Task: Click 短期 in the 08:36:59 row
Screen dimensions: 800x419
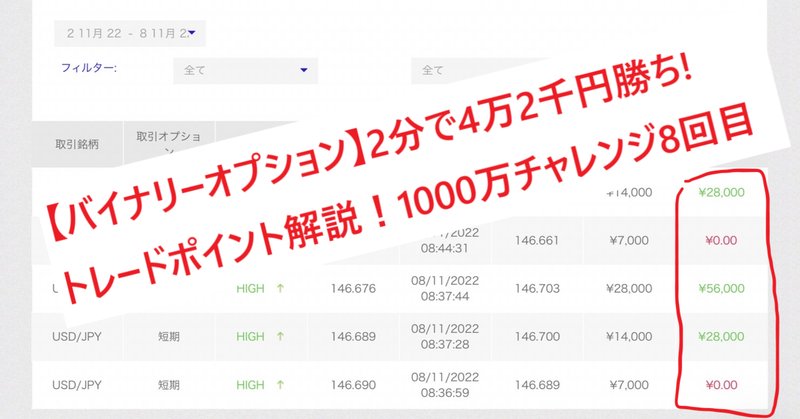Action: tap(169, 385)
